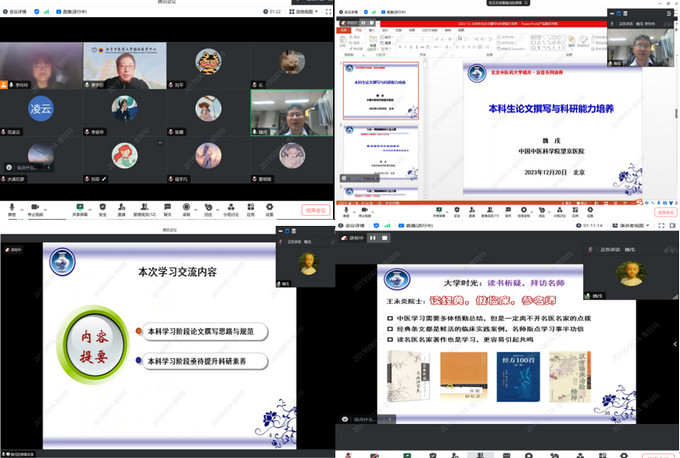Viewport: 680px width, 458px height.
Task: Open Apps in top-left meeting toolbar
Action: coord(251,208)
